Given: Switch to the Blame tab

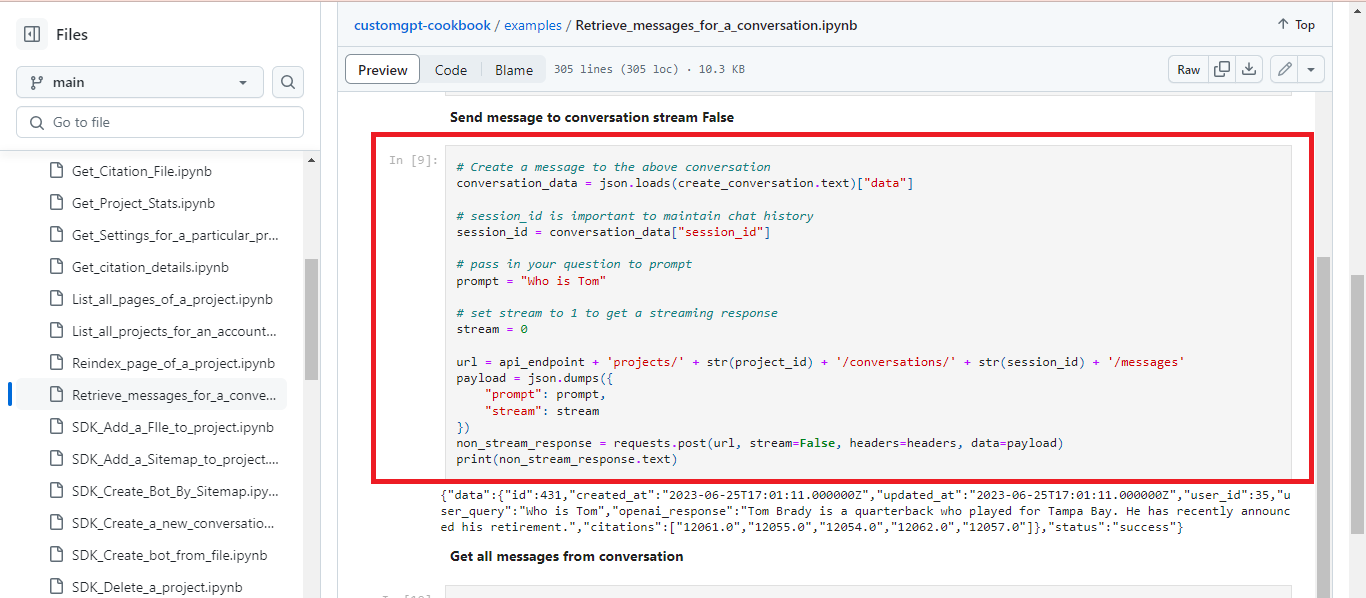Looking at the screenshot, I should coord(513,69).
